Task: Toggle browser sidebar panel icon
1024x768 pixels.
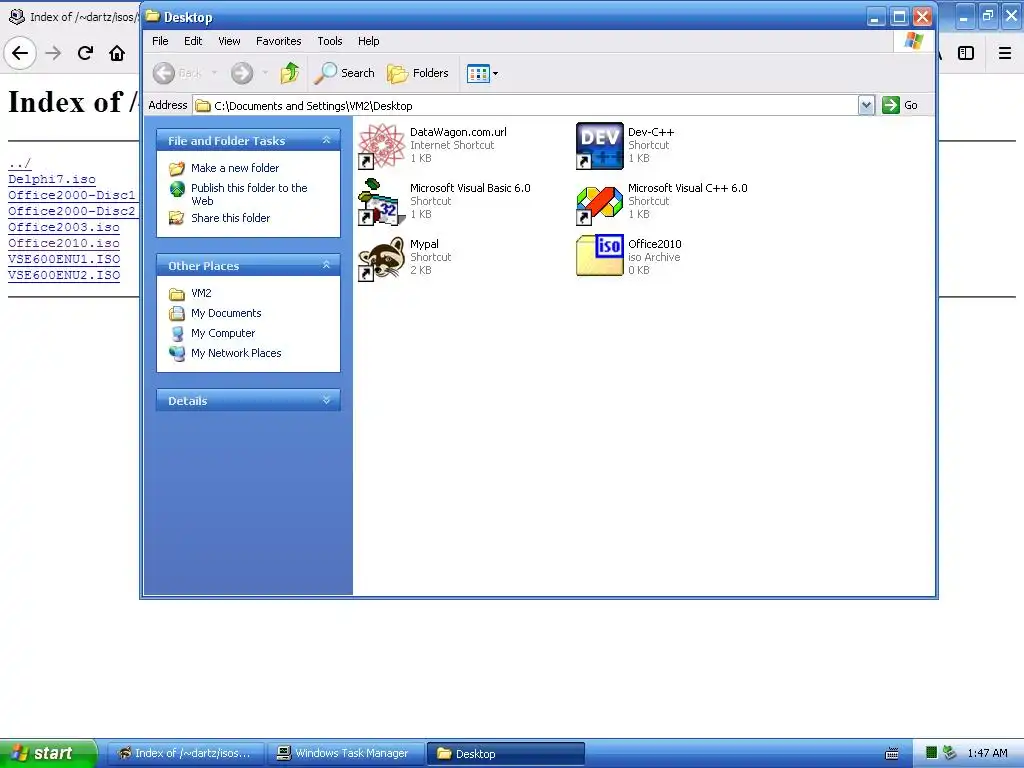Action: [x=966, y=53]
